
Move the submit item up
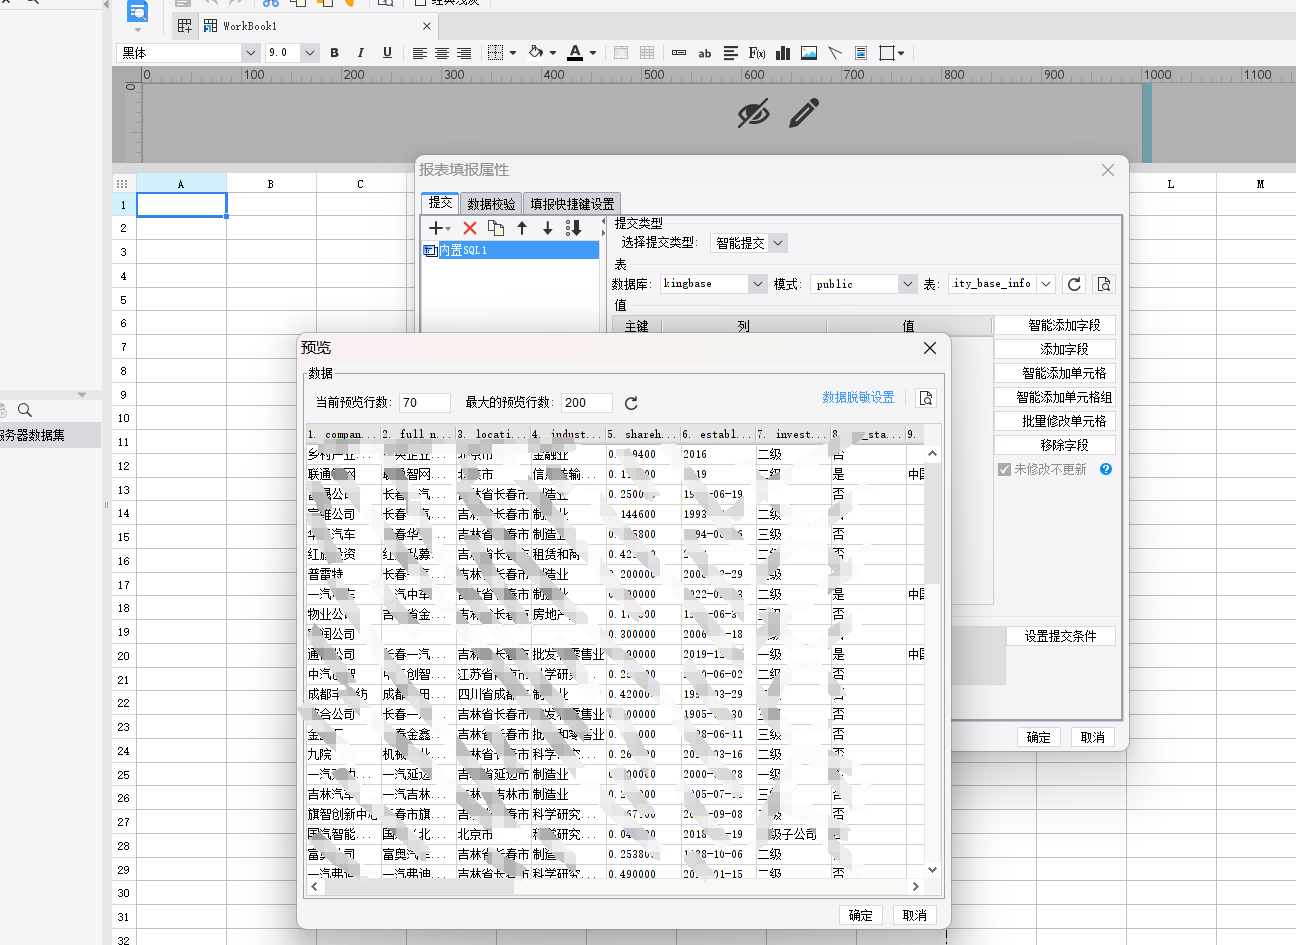tap(522, 228)
